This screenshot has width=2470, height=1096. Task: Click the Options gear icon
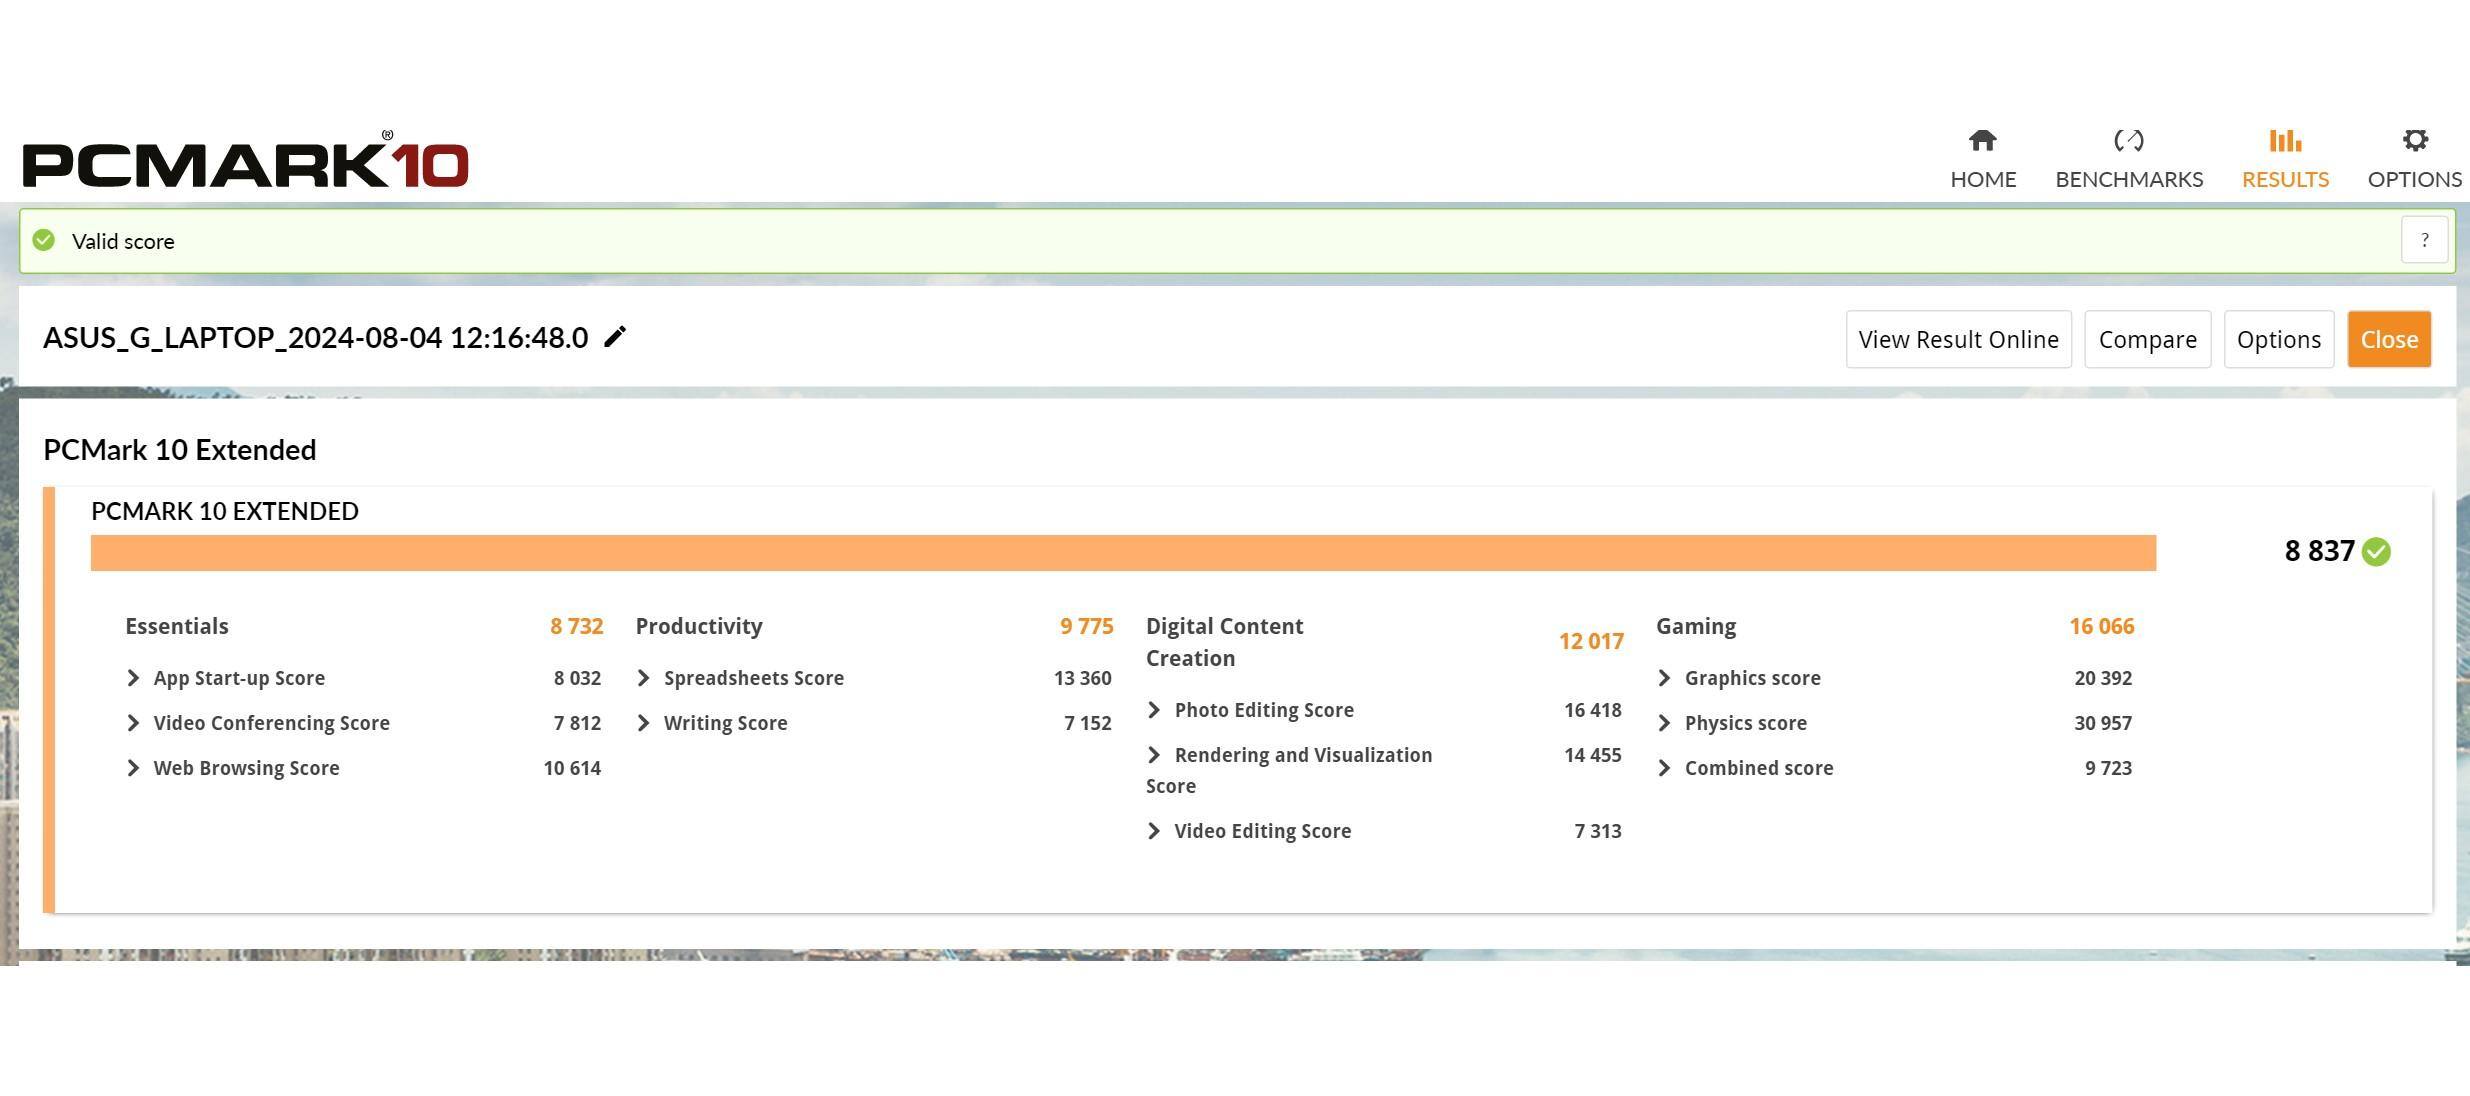(x=2415, y=140)
